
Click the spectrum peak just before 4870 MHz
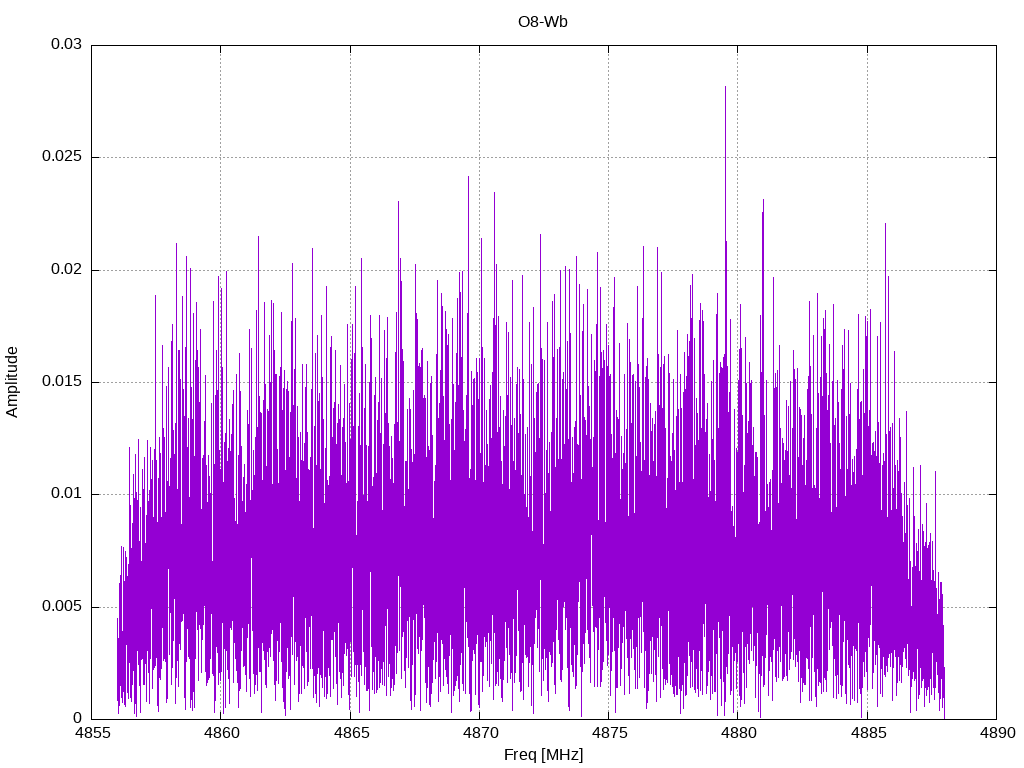point(468,178)
